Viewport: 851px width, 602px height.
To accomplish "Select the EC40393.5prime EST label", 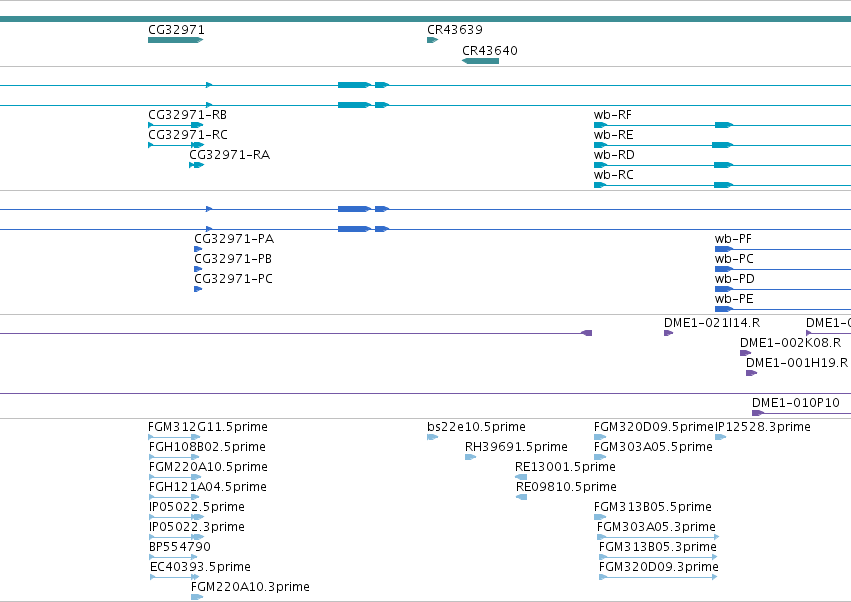I will (x=200, y=567).
